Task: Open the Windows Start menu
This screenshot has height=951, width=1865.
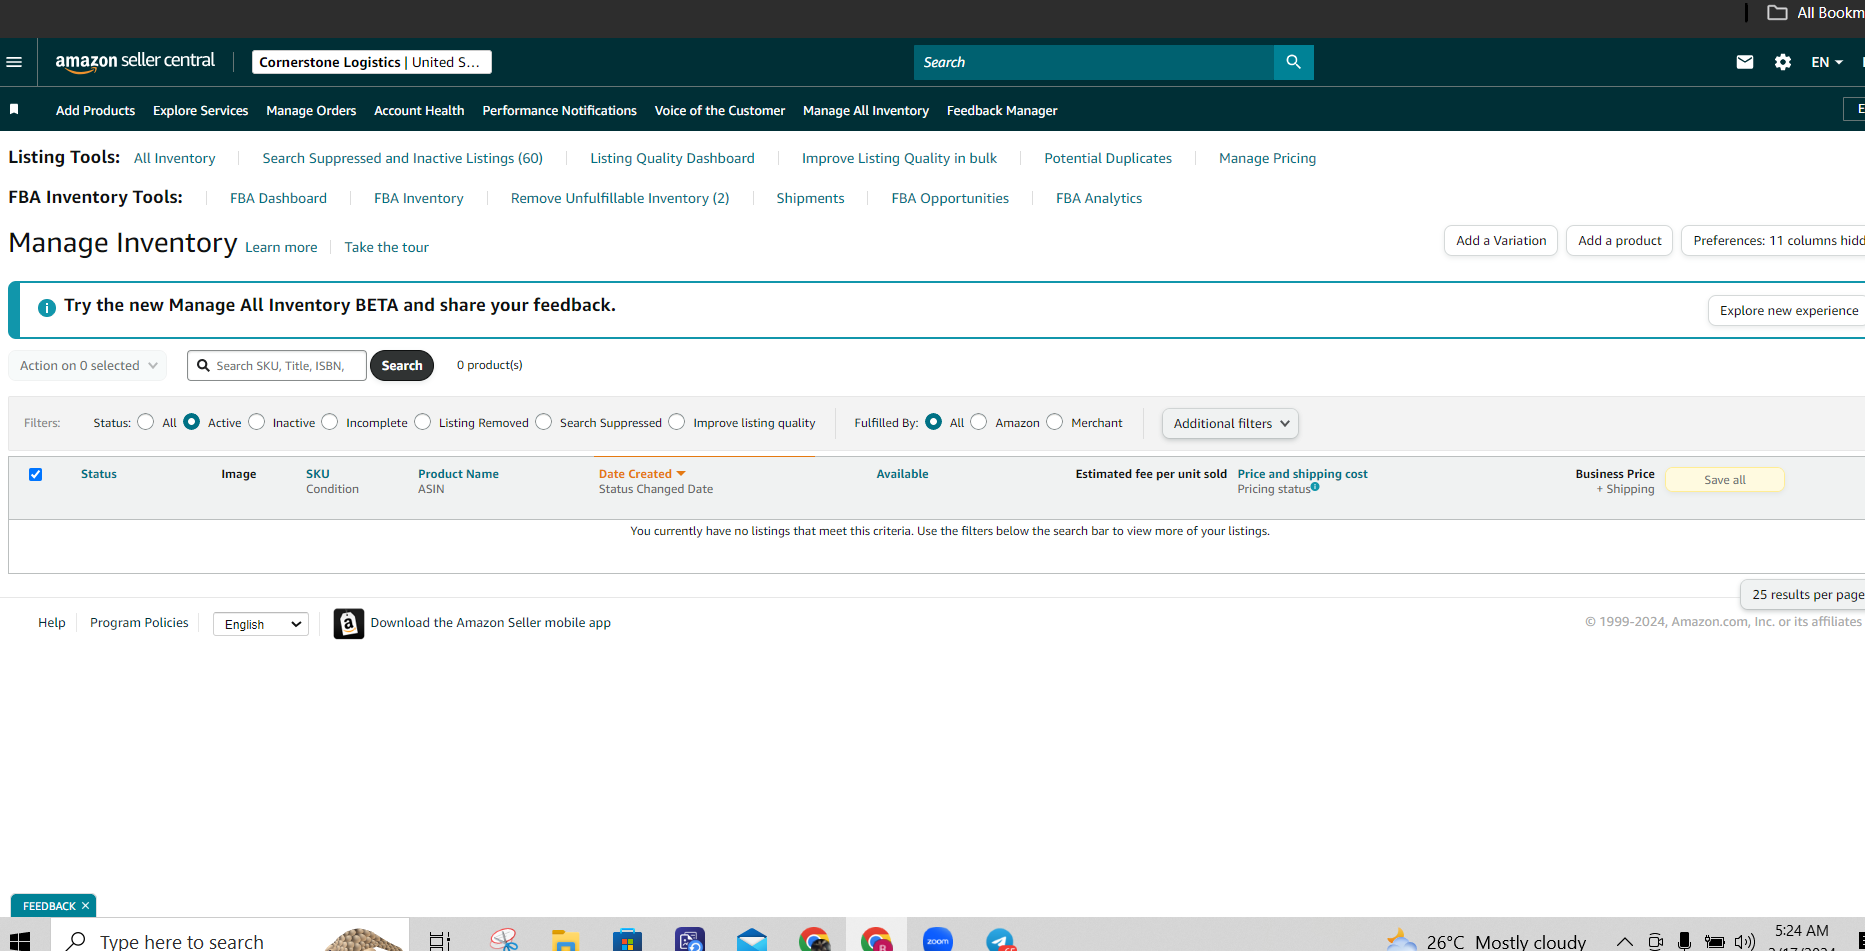Action: point(20,941)
